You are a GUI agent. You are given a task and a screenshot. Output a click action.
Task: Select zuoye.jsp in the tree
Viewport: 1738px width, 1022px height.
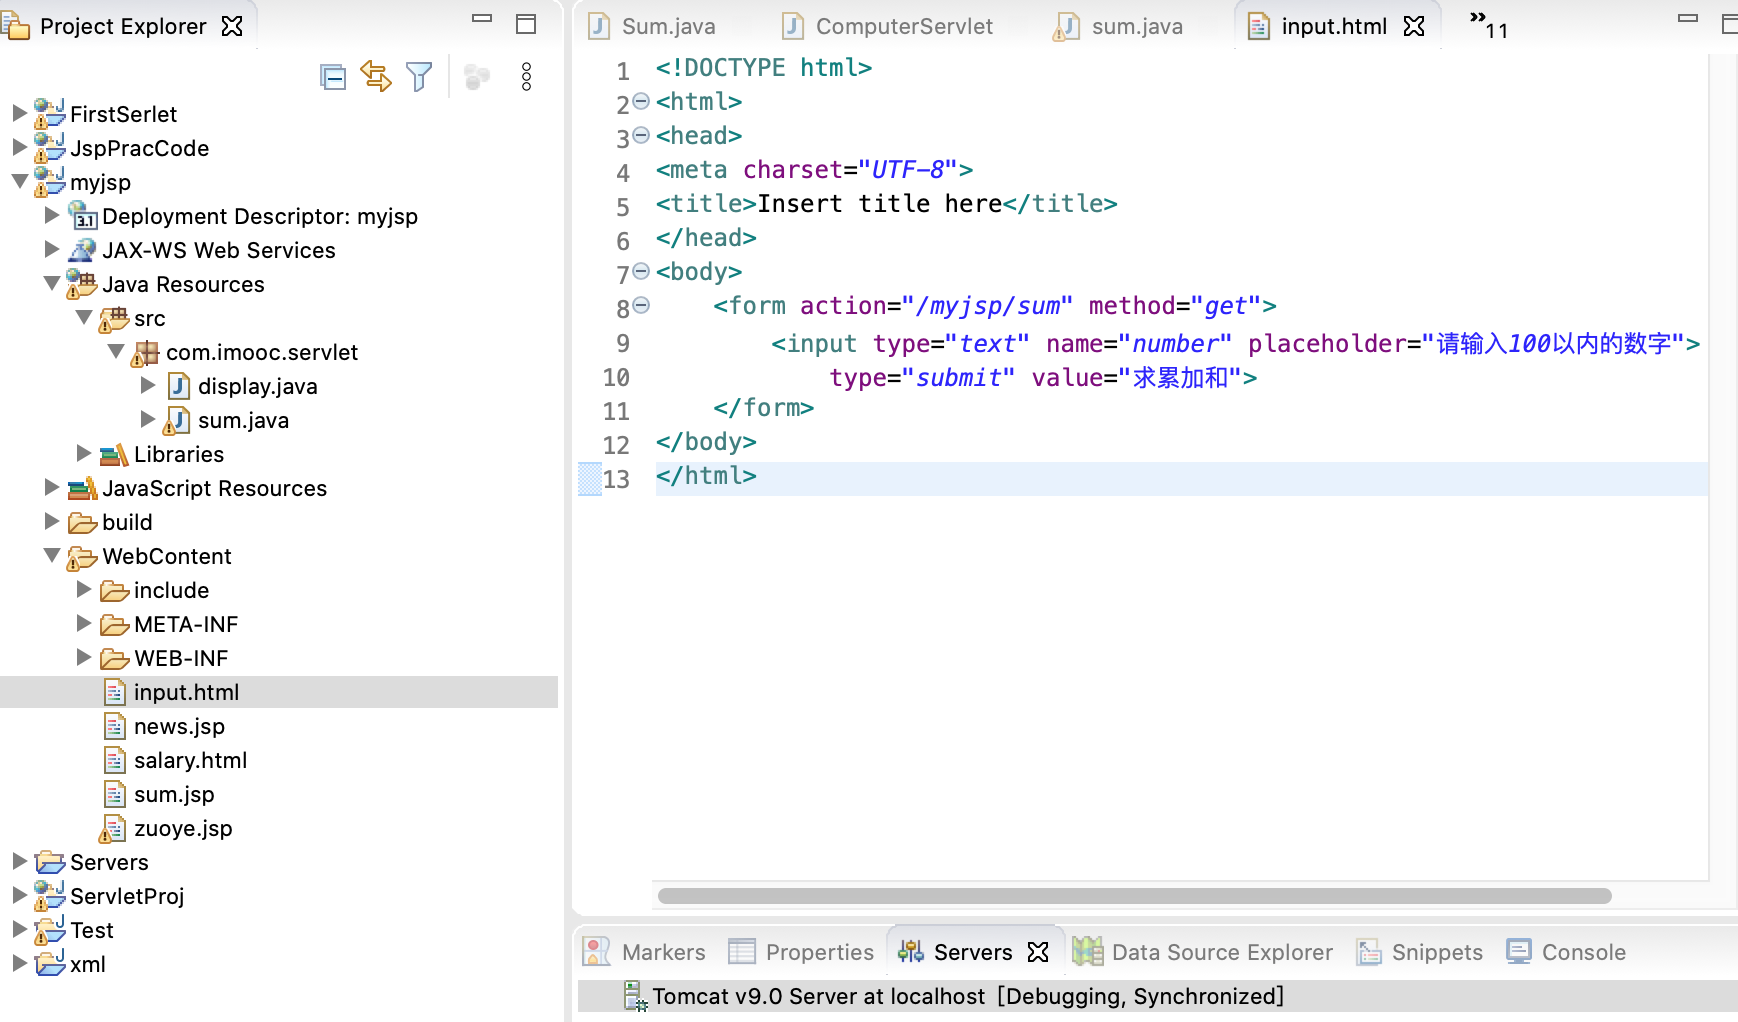(183, 828)
